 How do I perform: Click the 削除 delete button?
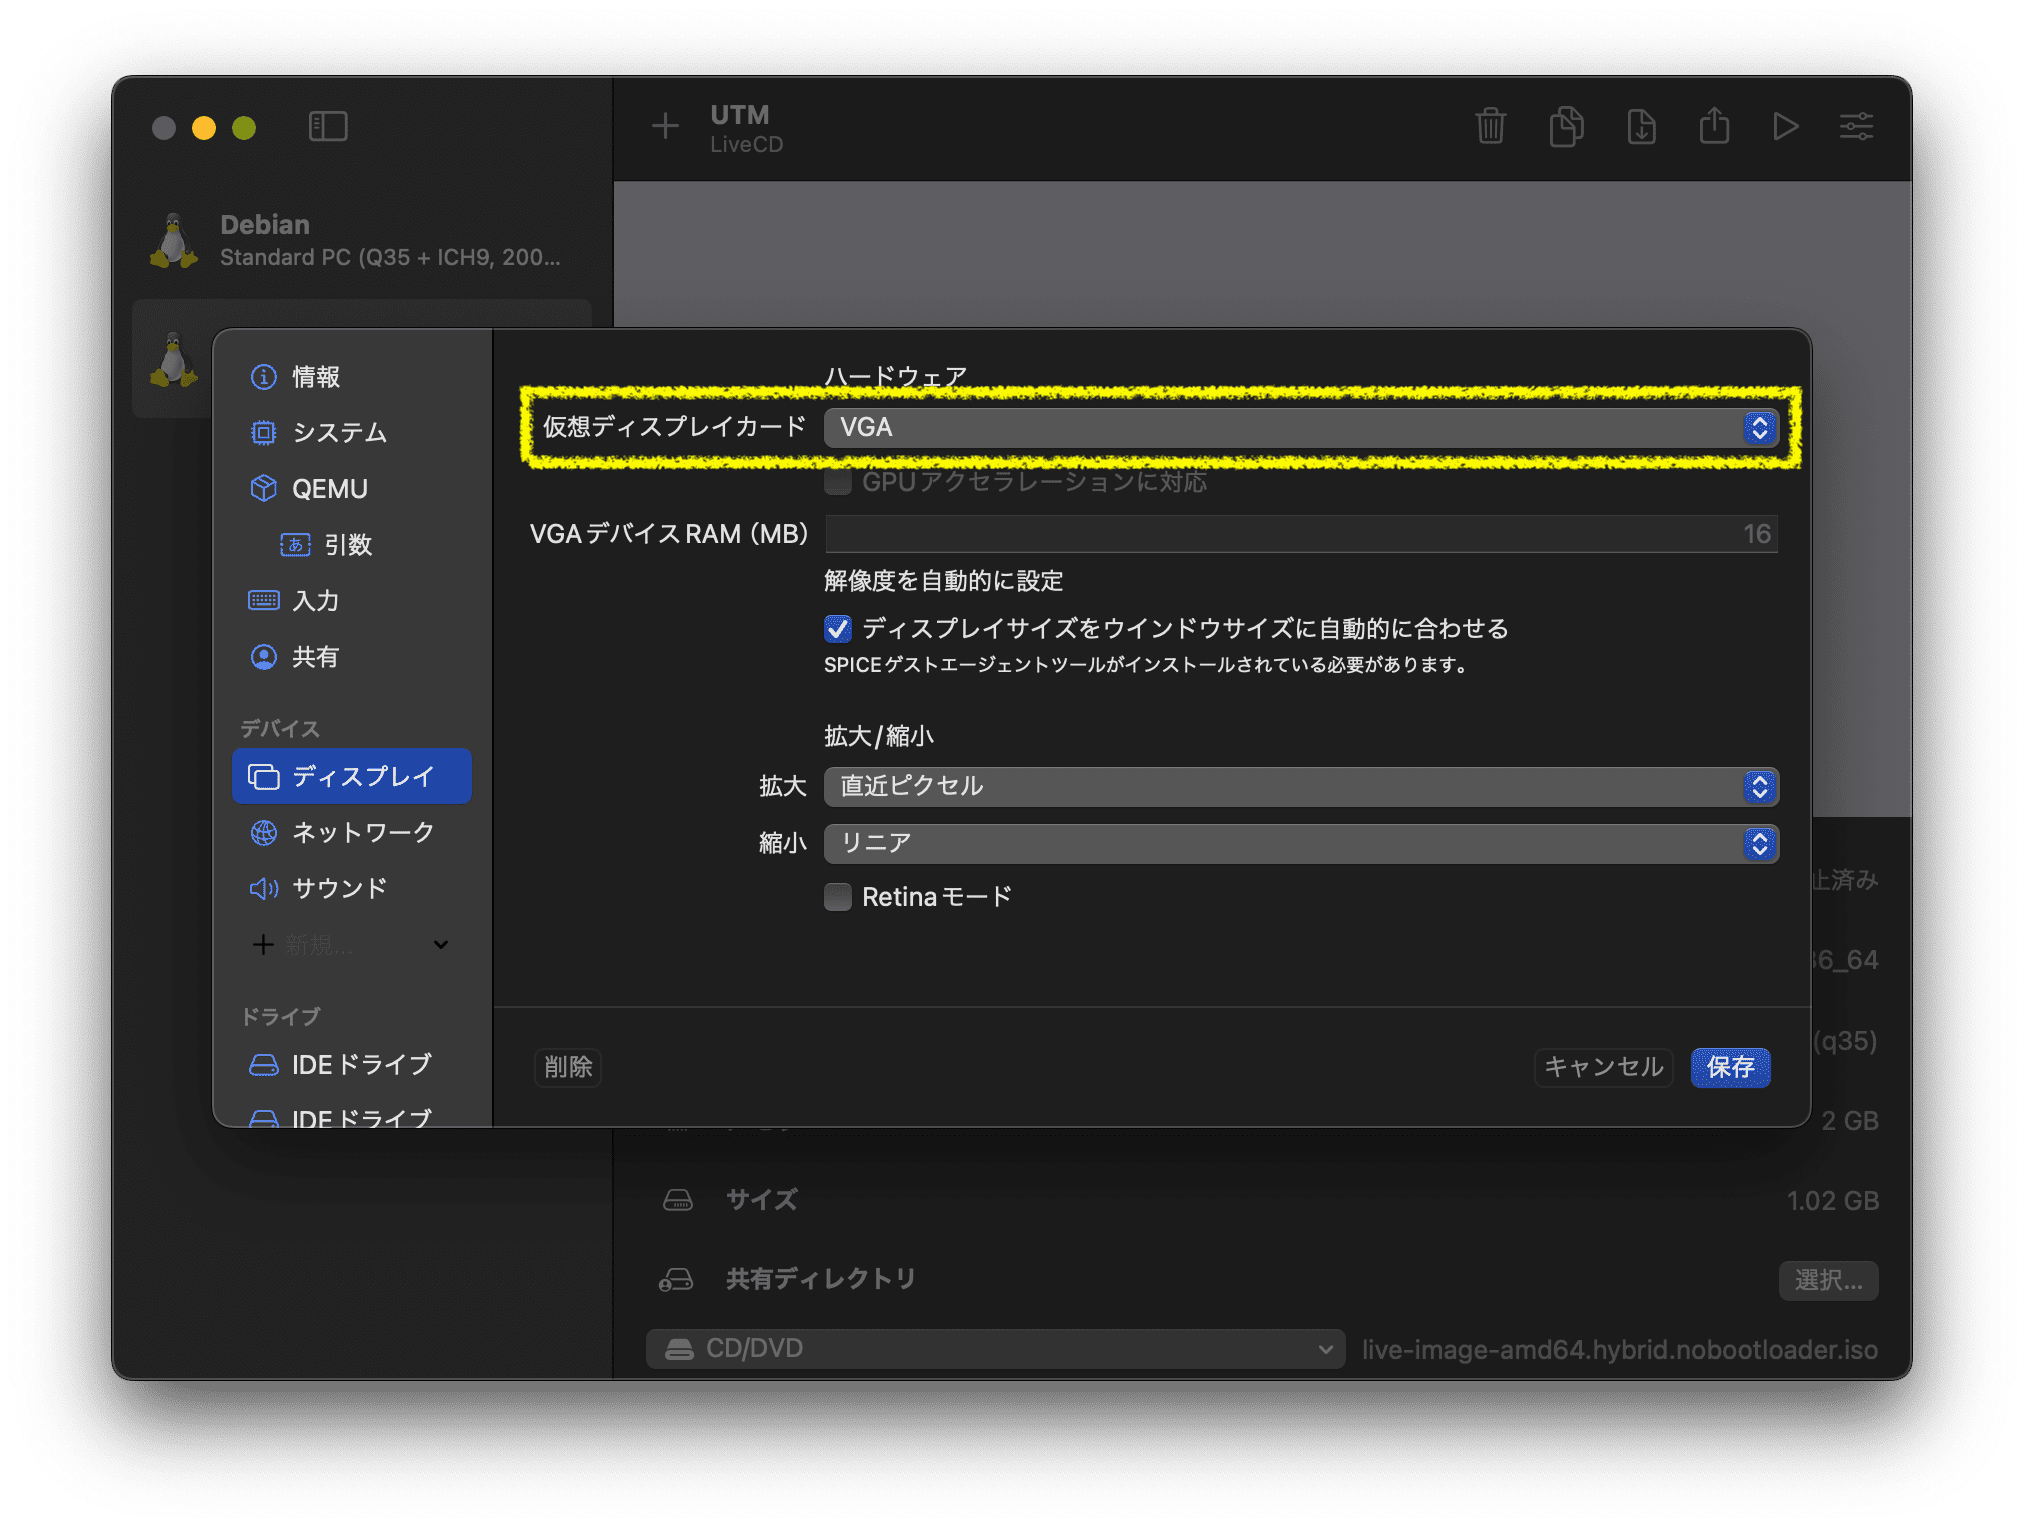(568, 1067)
